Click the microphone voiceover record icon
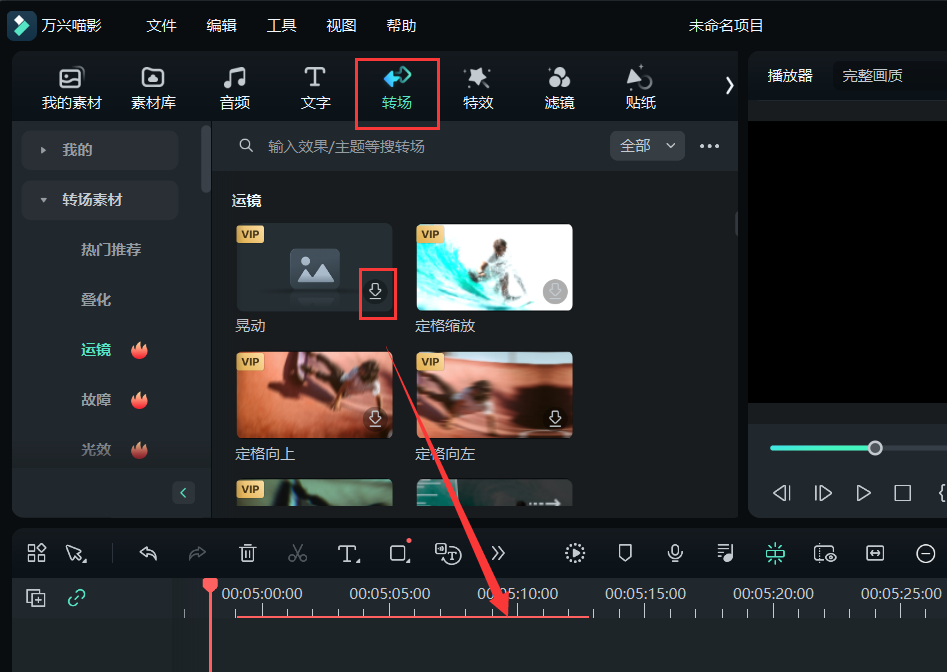 (676, 553)
